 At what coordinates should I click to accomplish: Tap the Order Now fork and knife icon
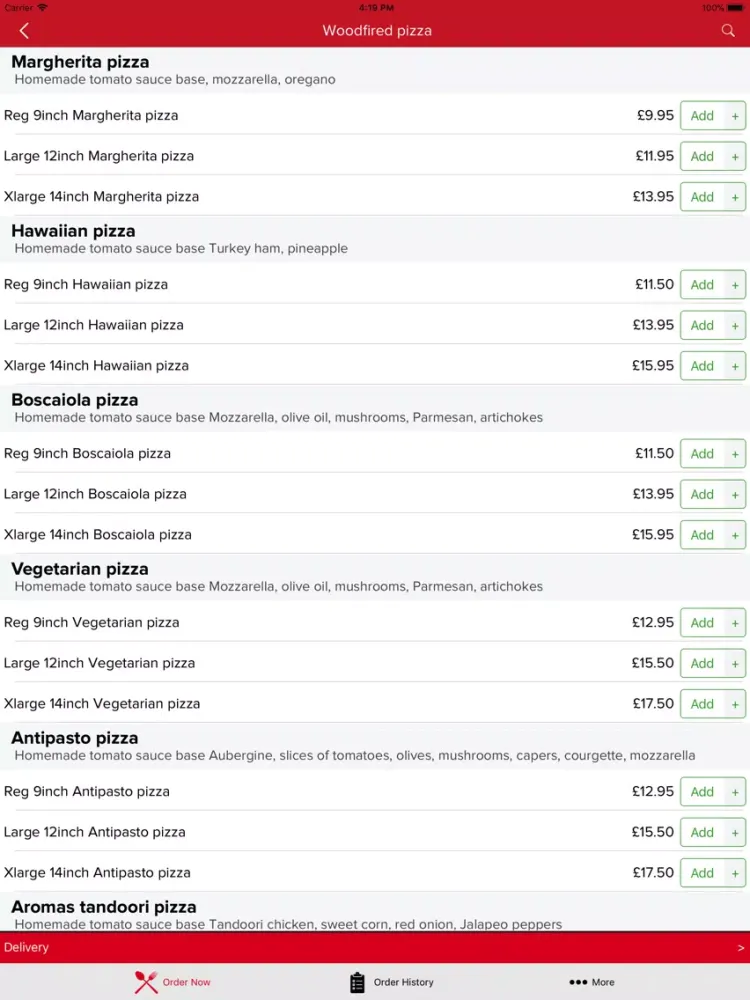(146, 982)
